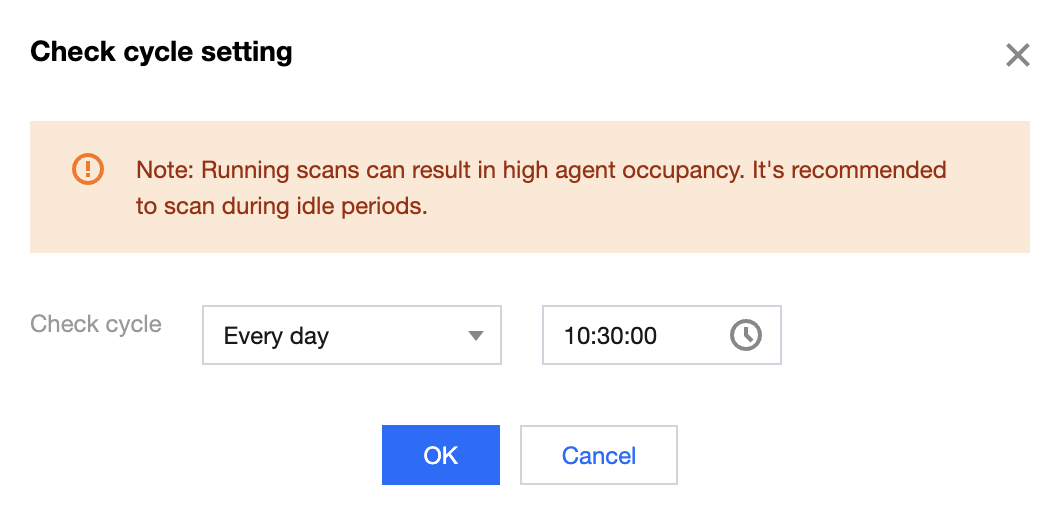Image resolution: width=1058 pixels, height=510 pixels.
Task: Click 'high agent occupancy' in the warning
Action: pos(619,170)
